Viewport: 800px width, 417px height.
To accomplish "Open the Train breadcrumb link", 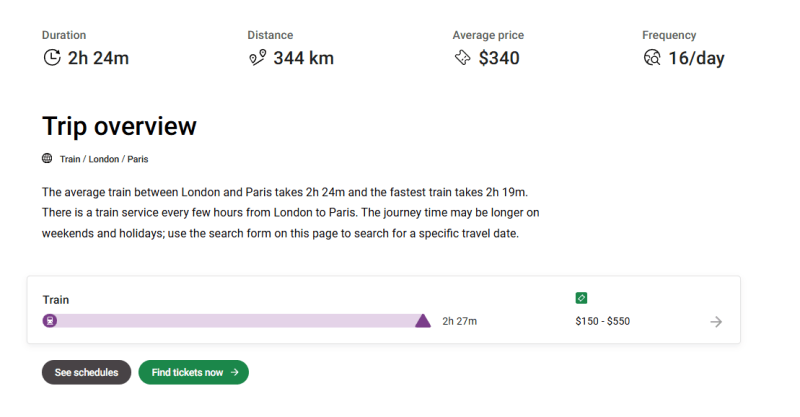I will click(70, 159).
